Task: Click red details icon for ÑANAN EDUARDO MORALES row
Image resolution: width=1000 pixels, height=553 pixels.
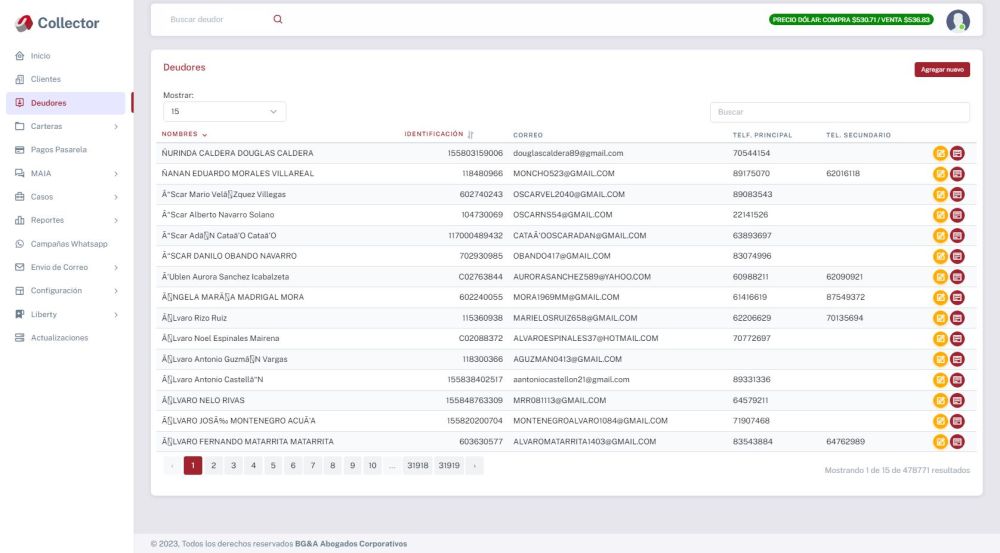Action: click(957, 174)
